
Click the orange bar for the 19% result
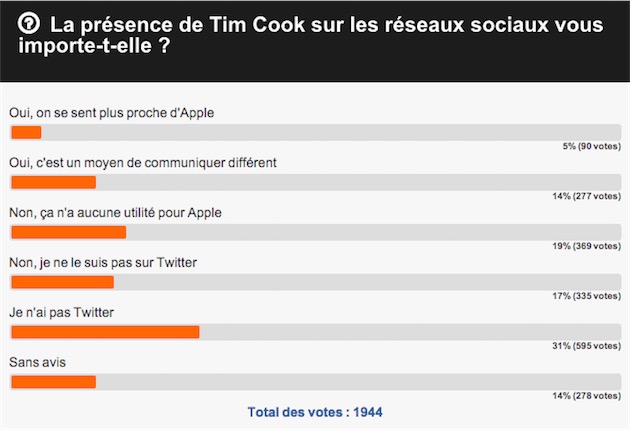click(x=69, y=232)
